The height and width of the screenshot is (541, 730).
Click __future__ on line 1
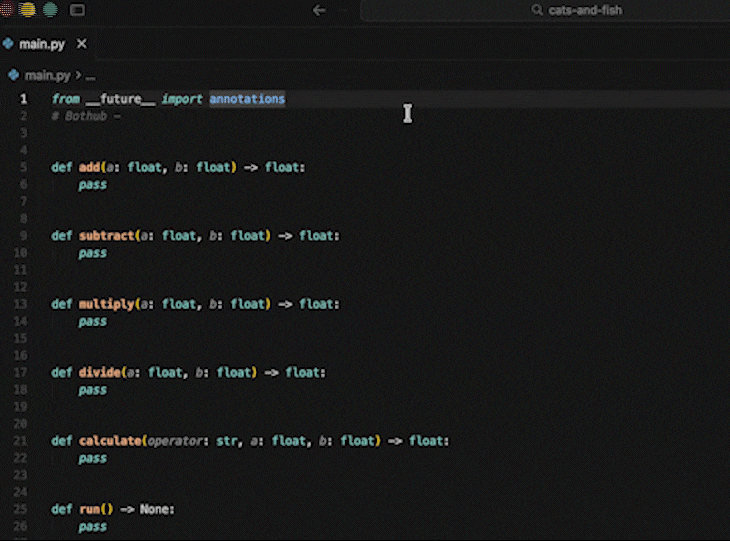pyautogui.click(x=121, y=99)
